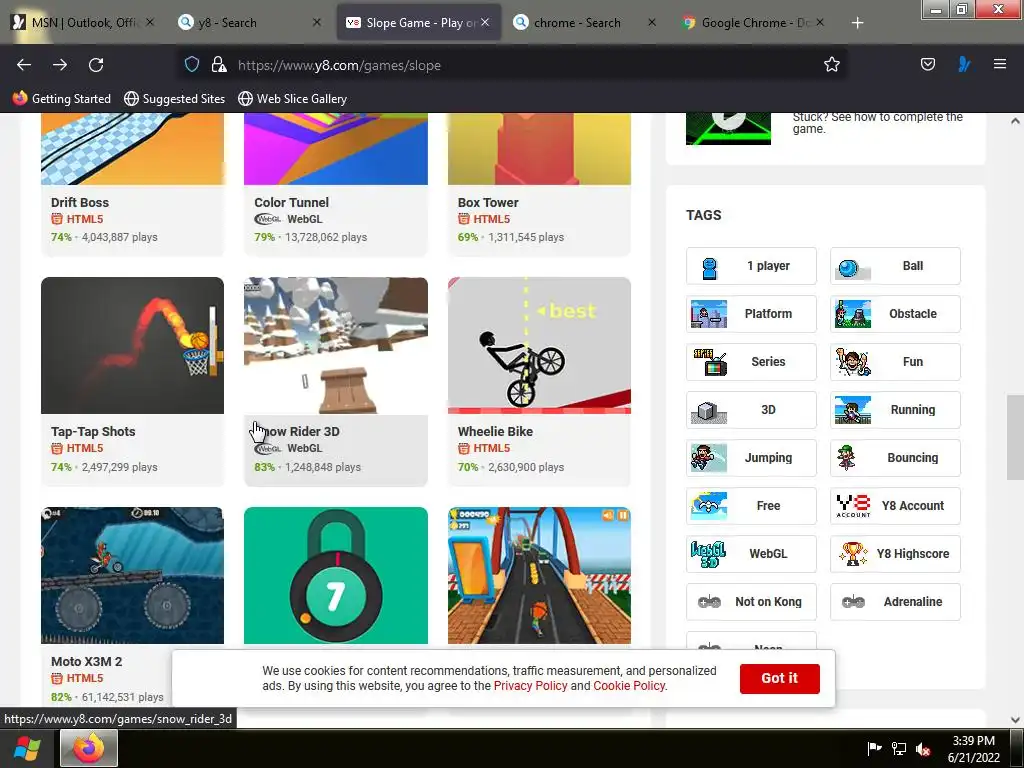This screenshot has width=1024, height=768.
Task: Switch to the chrome - Search tab
Action: (585, 22)
